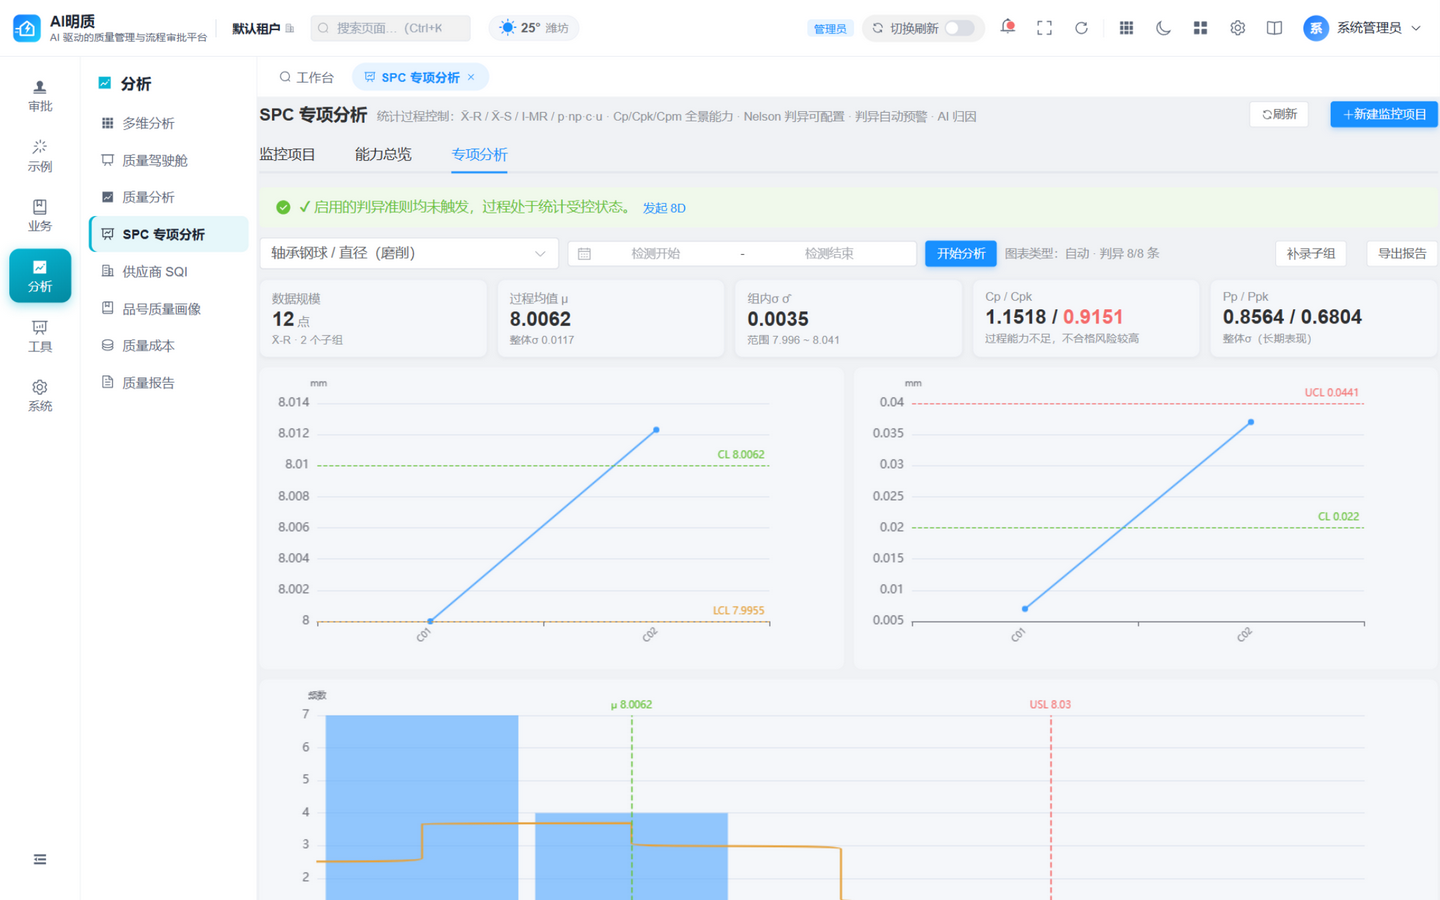The height and width of the screenshot is (900, 1440).
Task: Go to the 工作台 page tab
Action: 306,77
